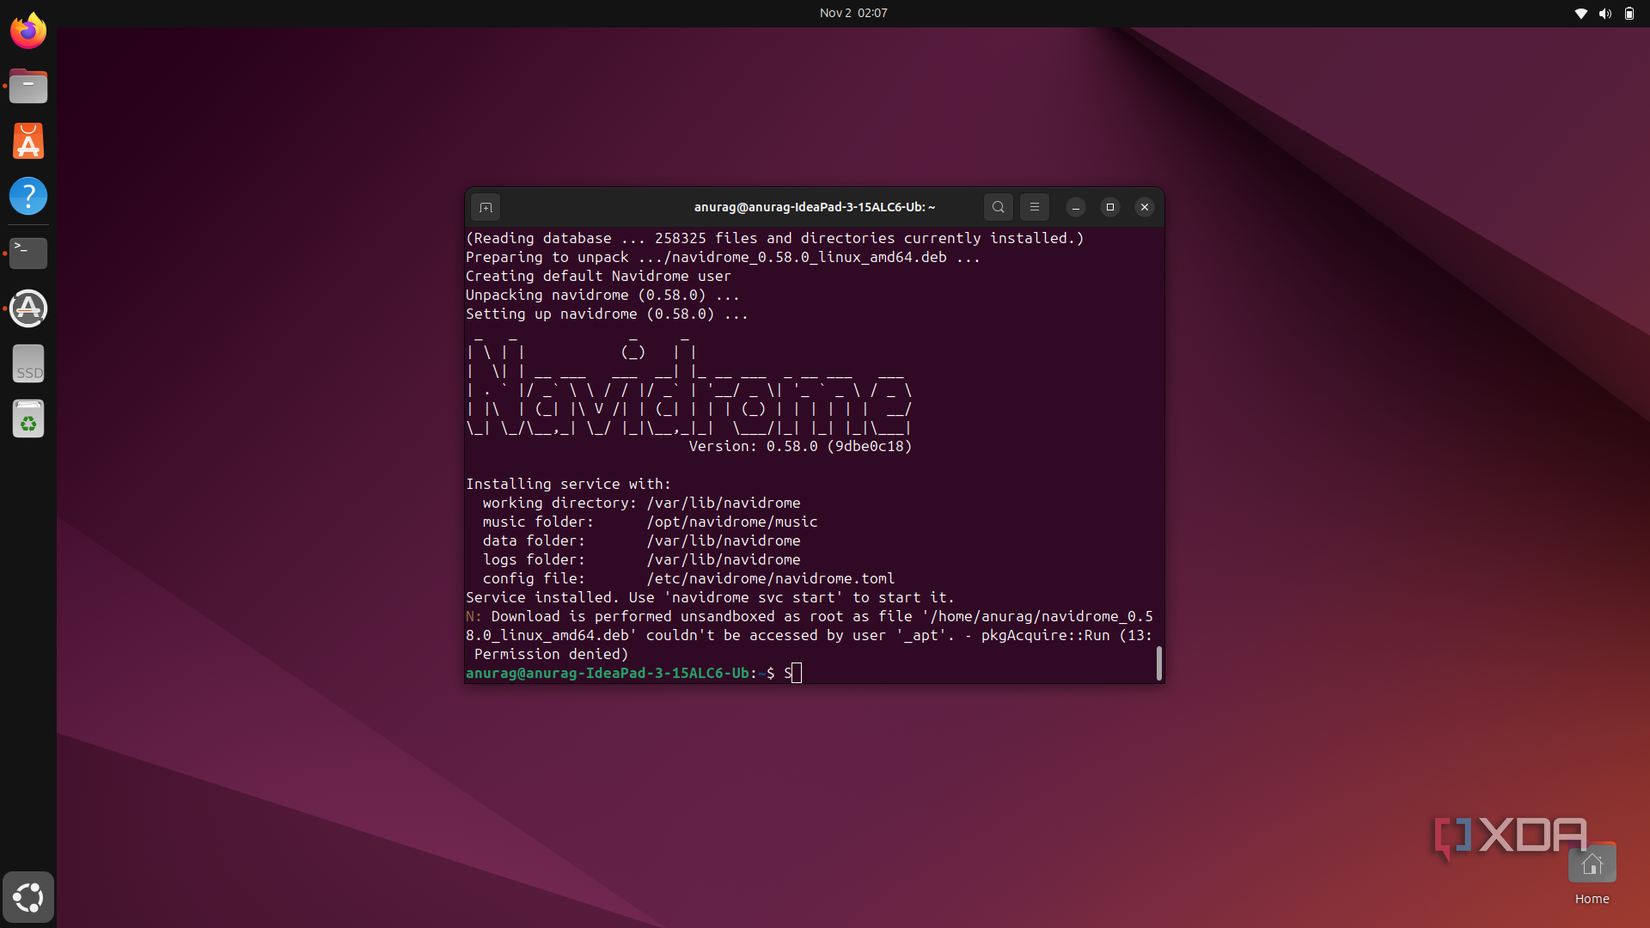Viewport: 1650px width, 928px height.
Task: Open the Help application from the dock
Action: point(28,196)
